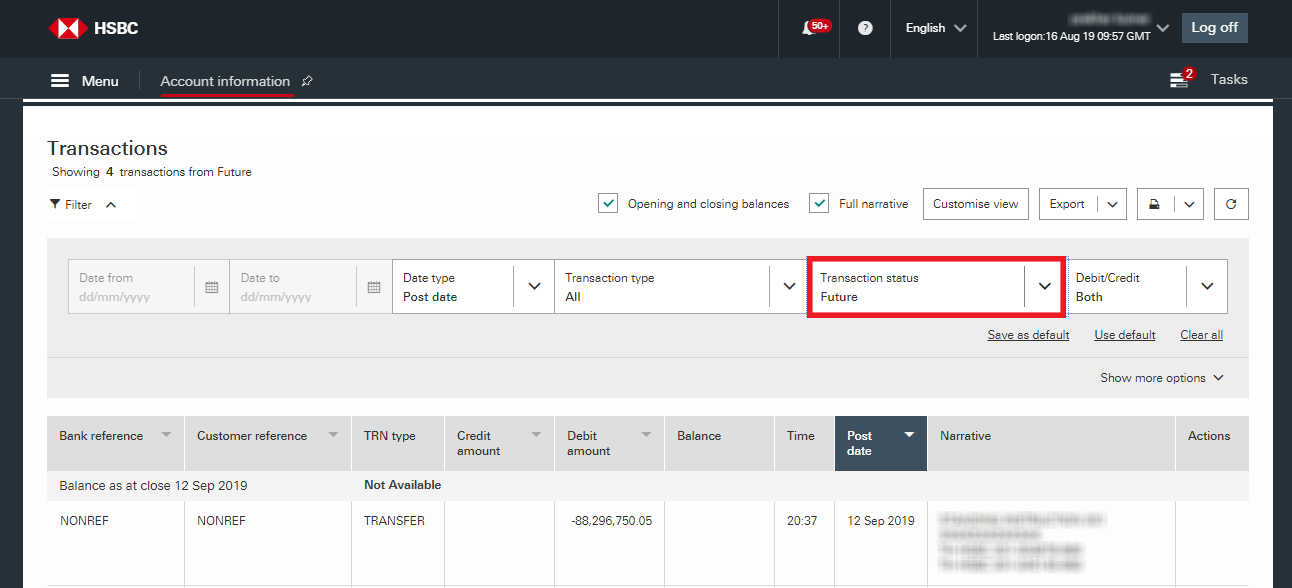The image size is (1292, 588).
Task: Click the print icon
Action: [x=1154, y=204]
